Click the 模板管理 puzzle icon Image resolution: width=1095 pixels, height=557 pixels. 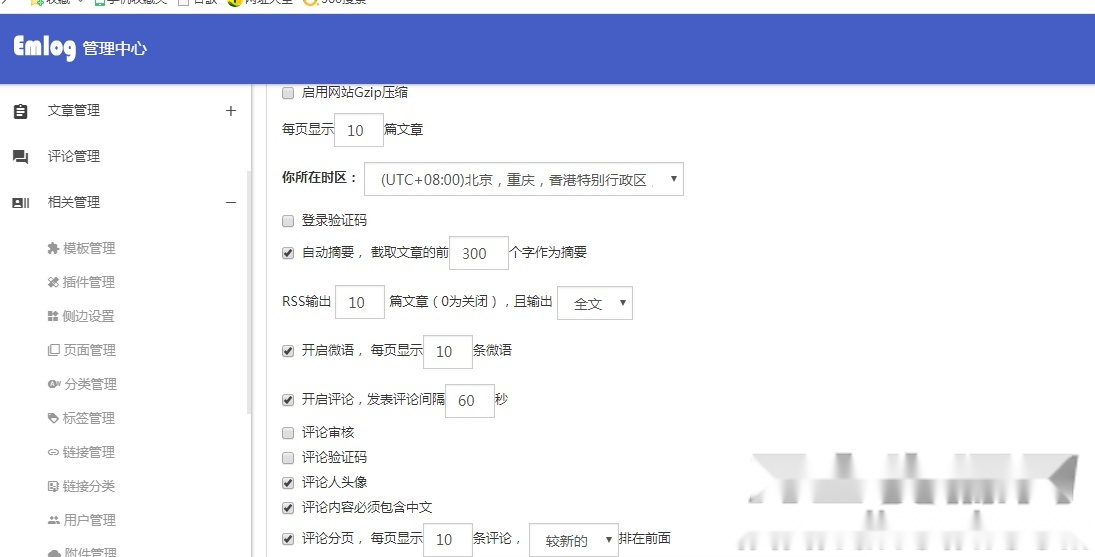53,248
